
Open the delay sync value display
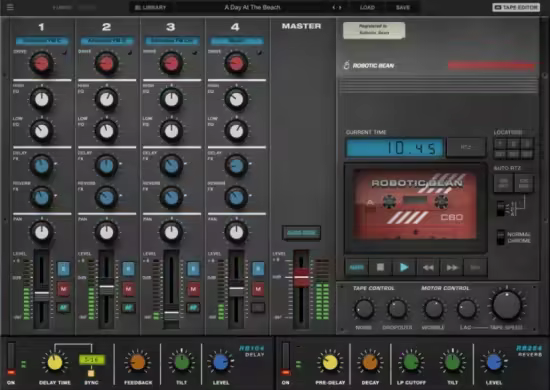pyautogui.click(x=92, y=359)
